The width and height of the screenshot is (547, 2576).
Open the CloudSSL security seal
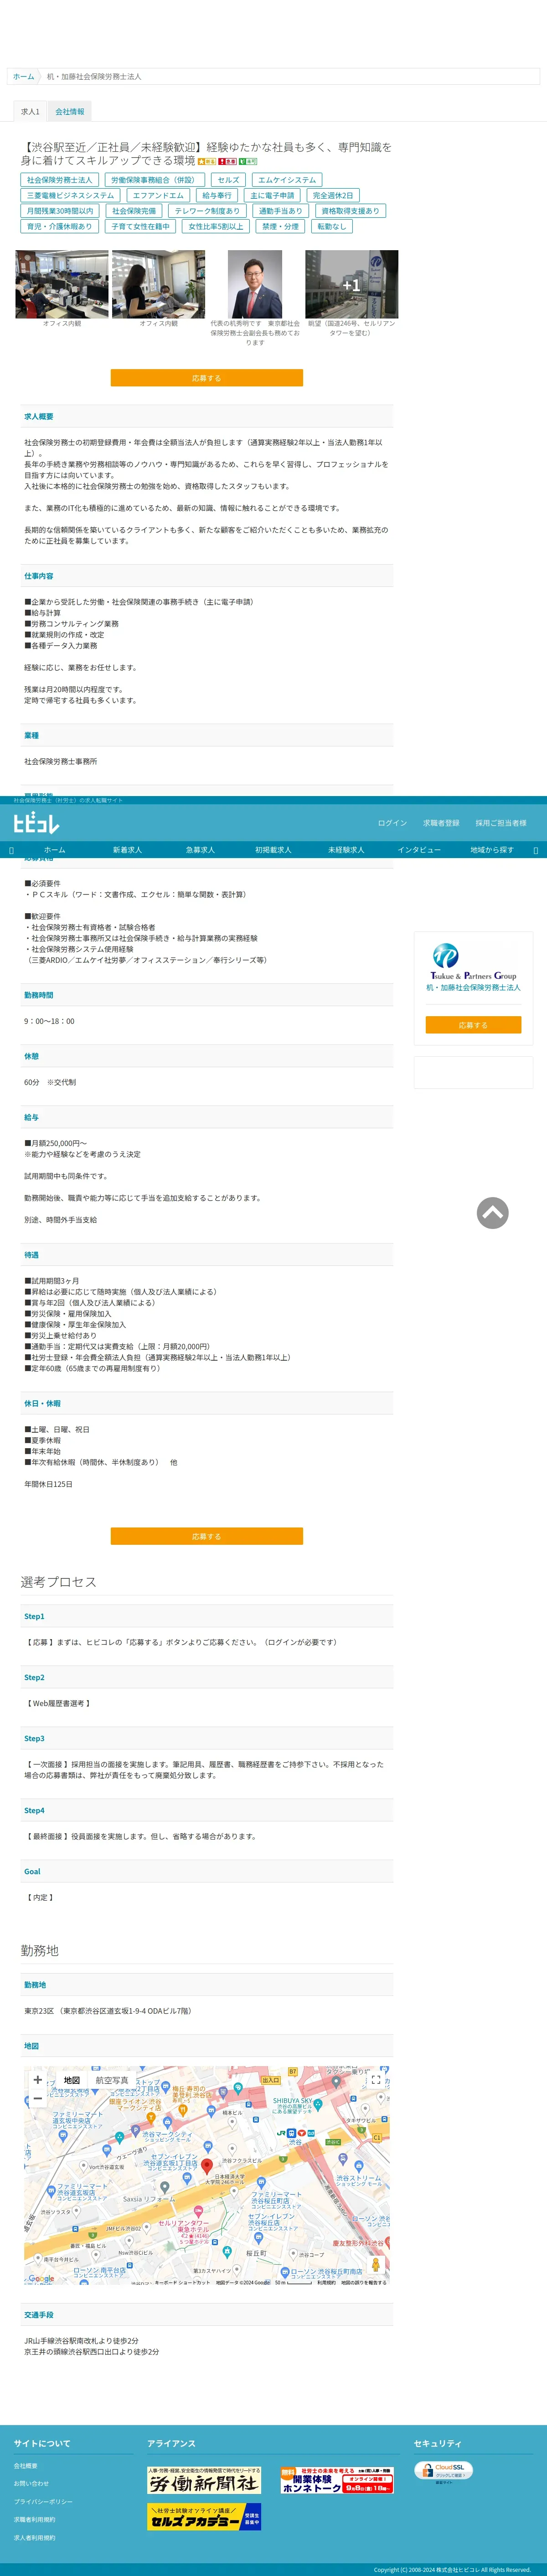coord(444,2471)
